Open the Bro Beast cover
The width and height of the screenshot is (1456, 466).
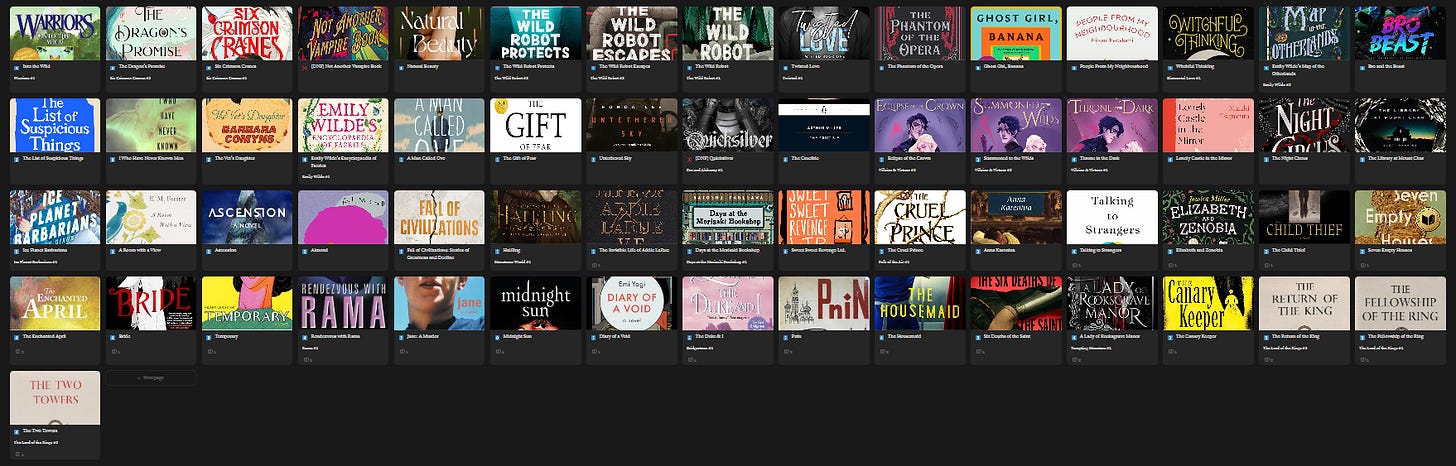1400,32
